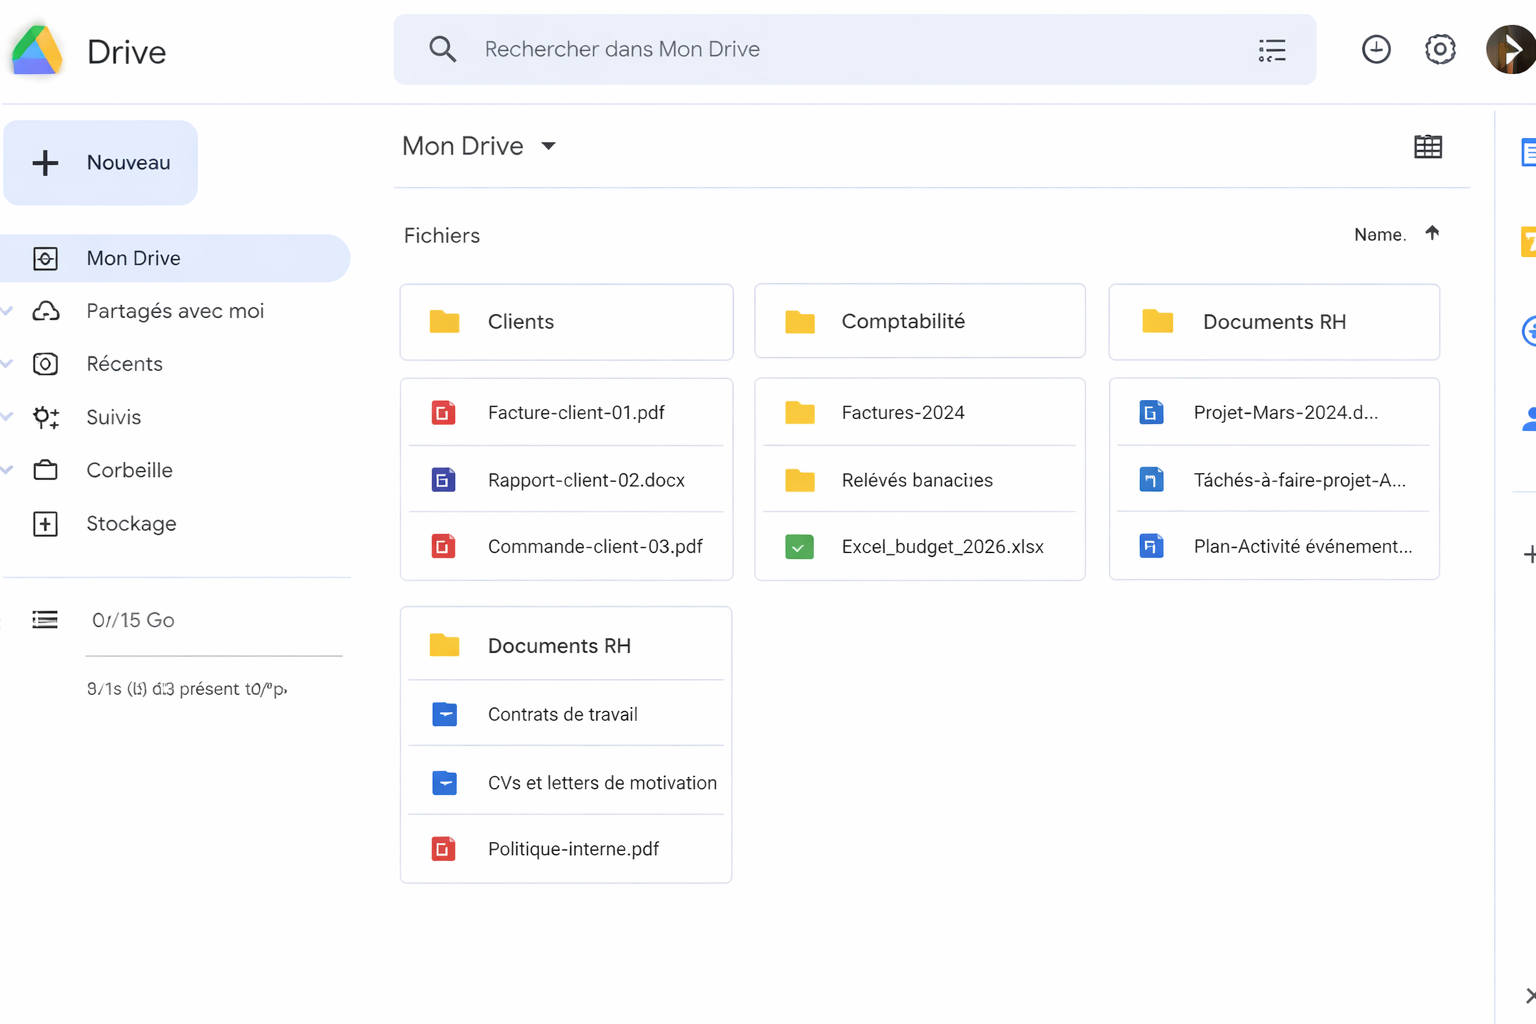
Task: Reverse sort direction with the arrow
Action: 1432,233
